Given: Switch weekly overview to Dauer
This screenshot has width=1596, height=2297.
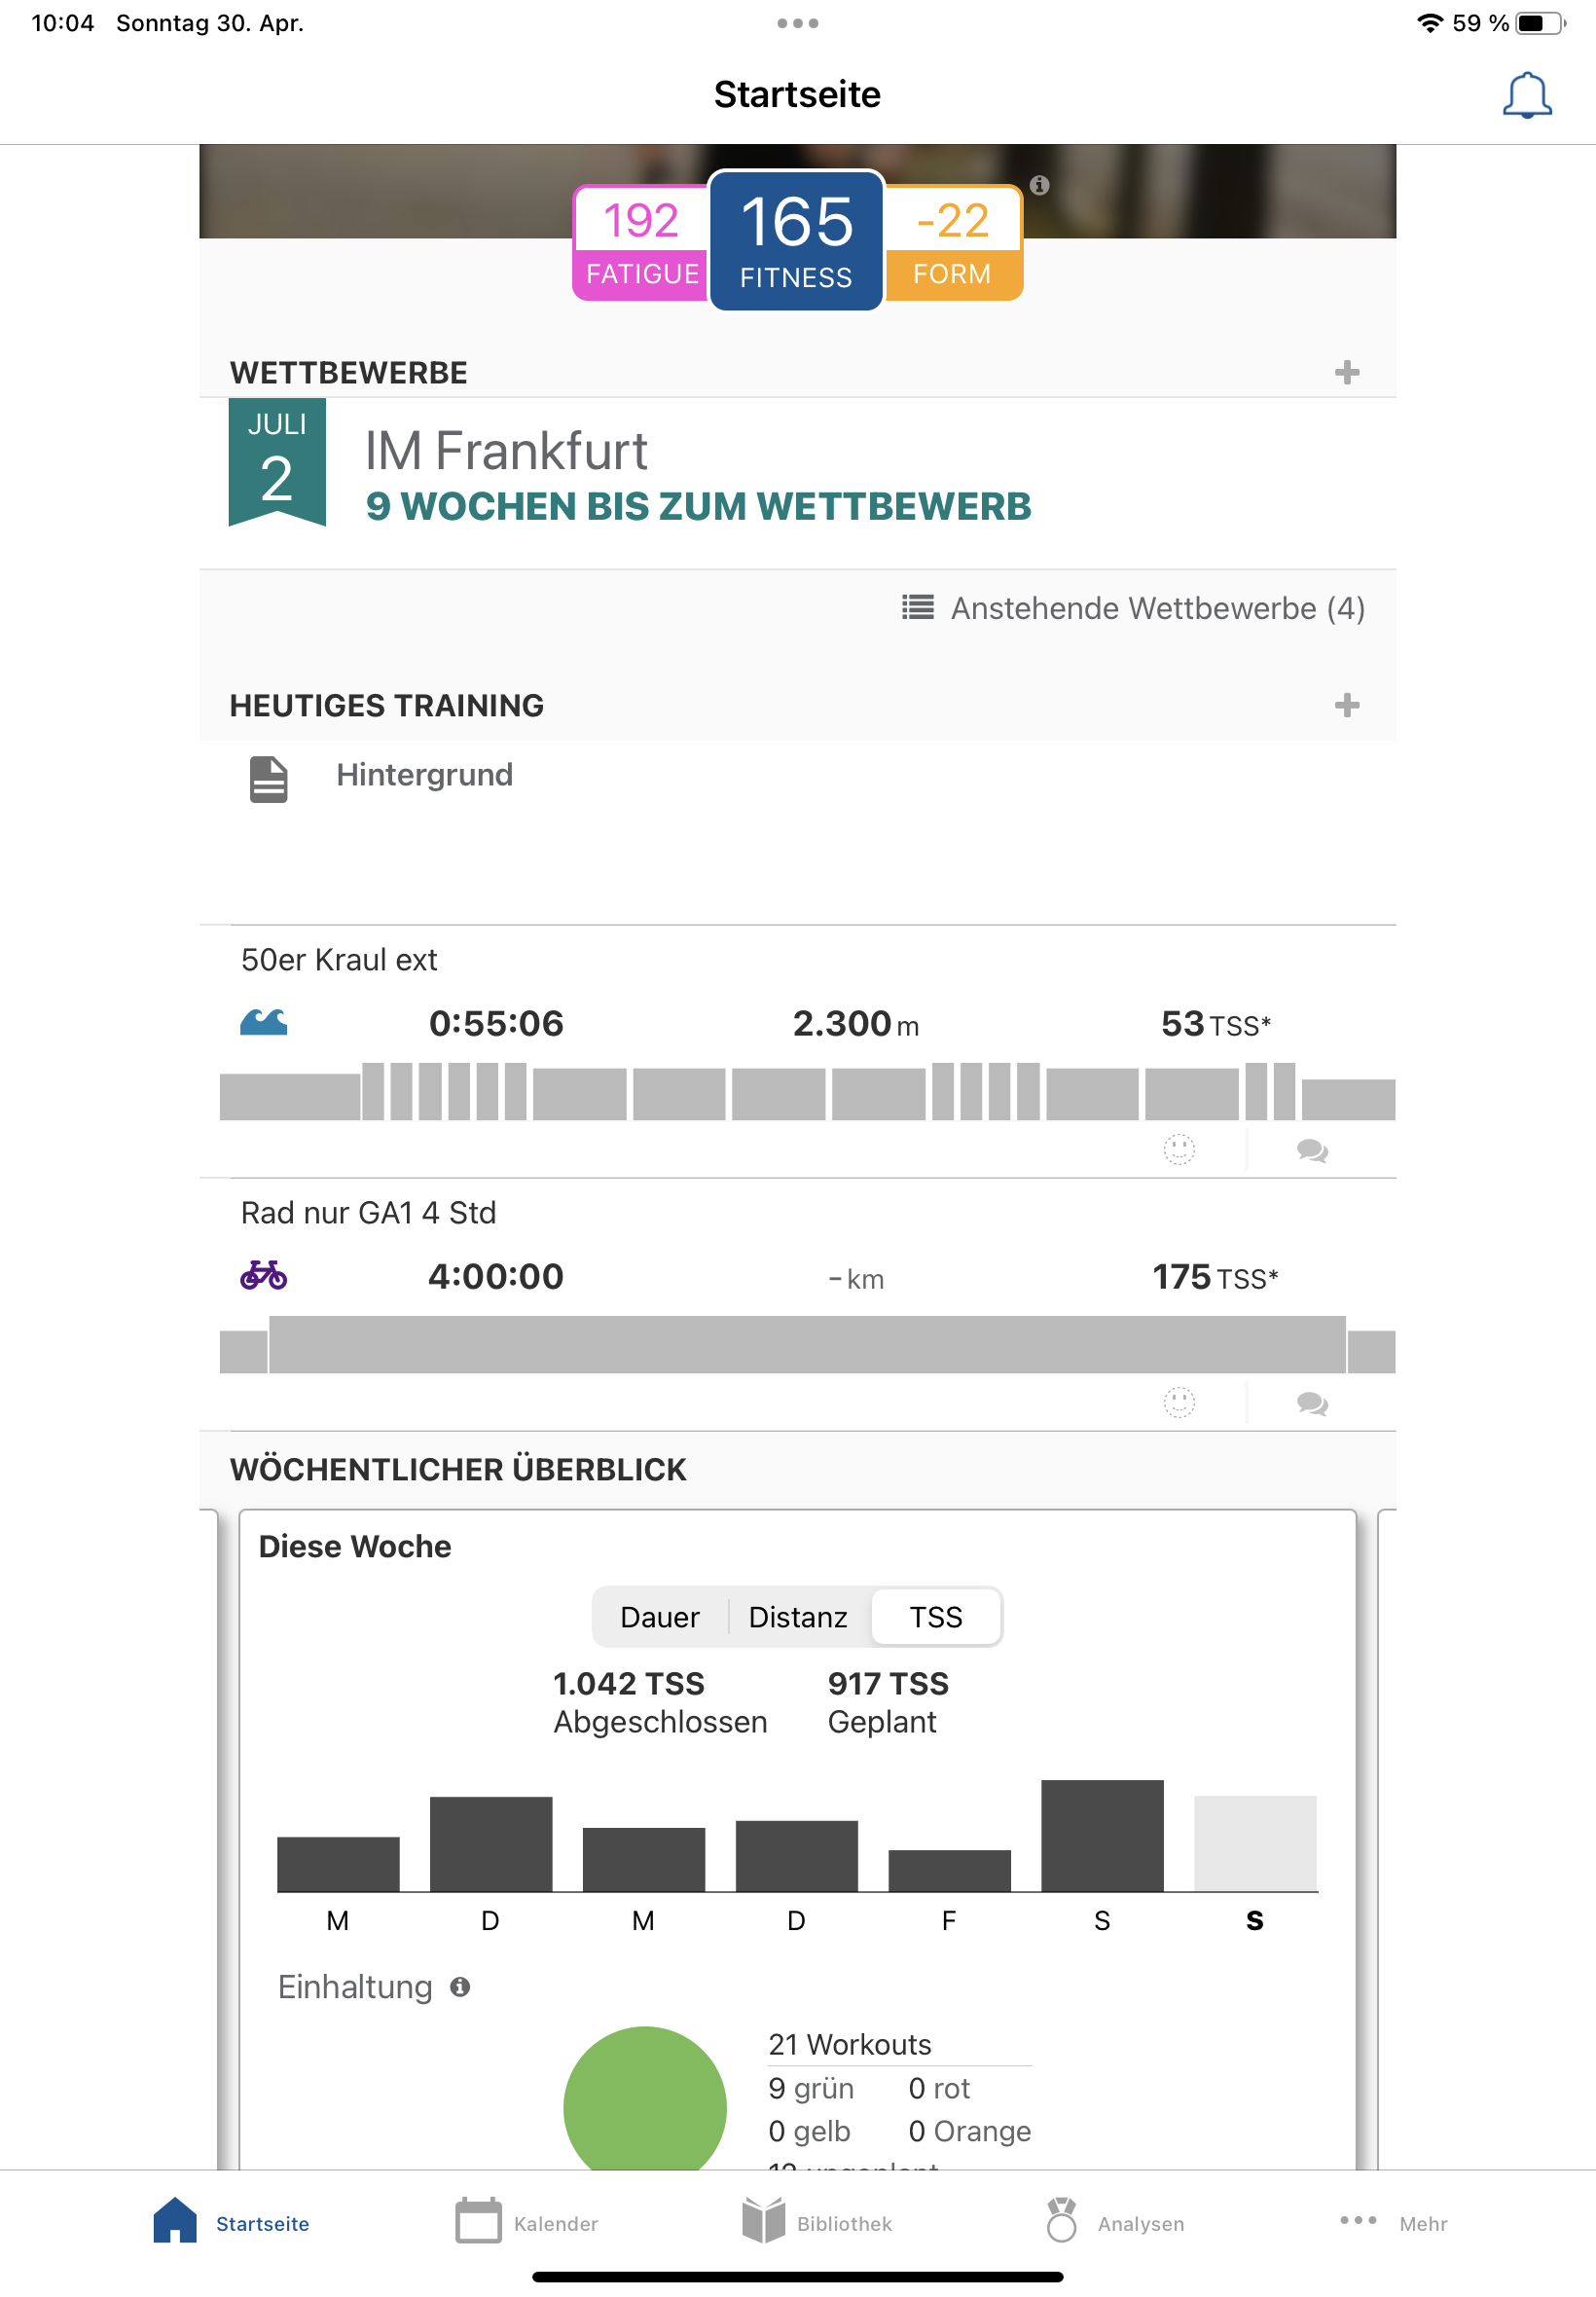Looking at the screenshot, I should coord(659,1616).
